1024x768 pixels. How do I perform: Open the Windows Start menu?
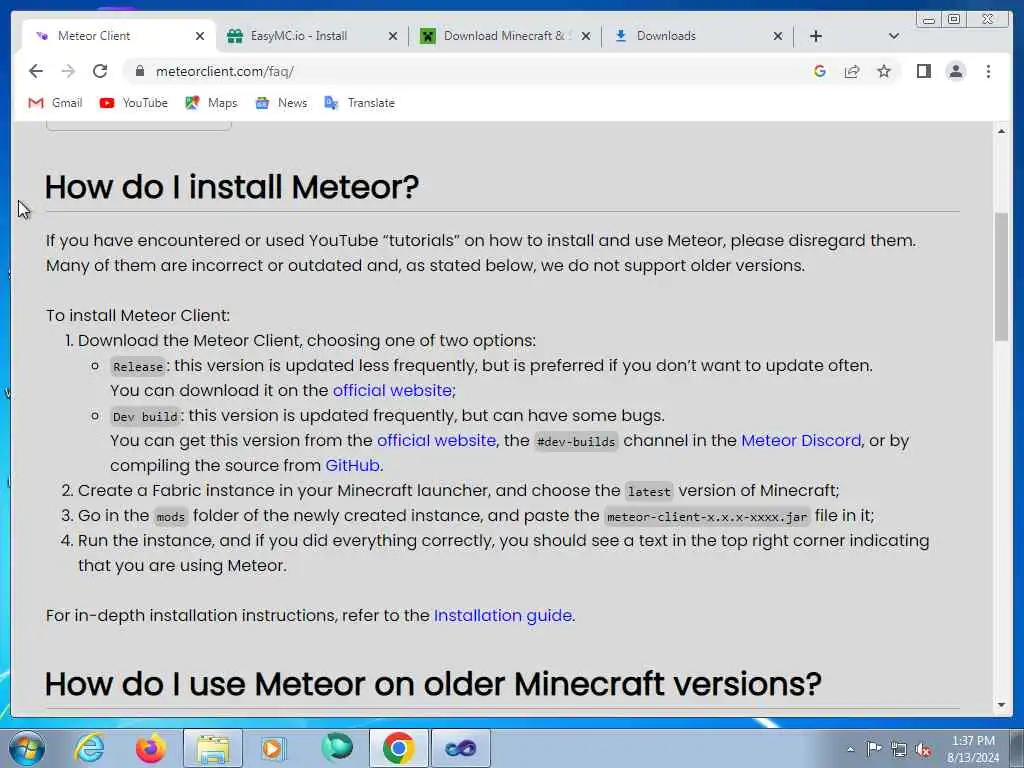coord(27,748)
